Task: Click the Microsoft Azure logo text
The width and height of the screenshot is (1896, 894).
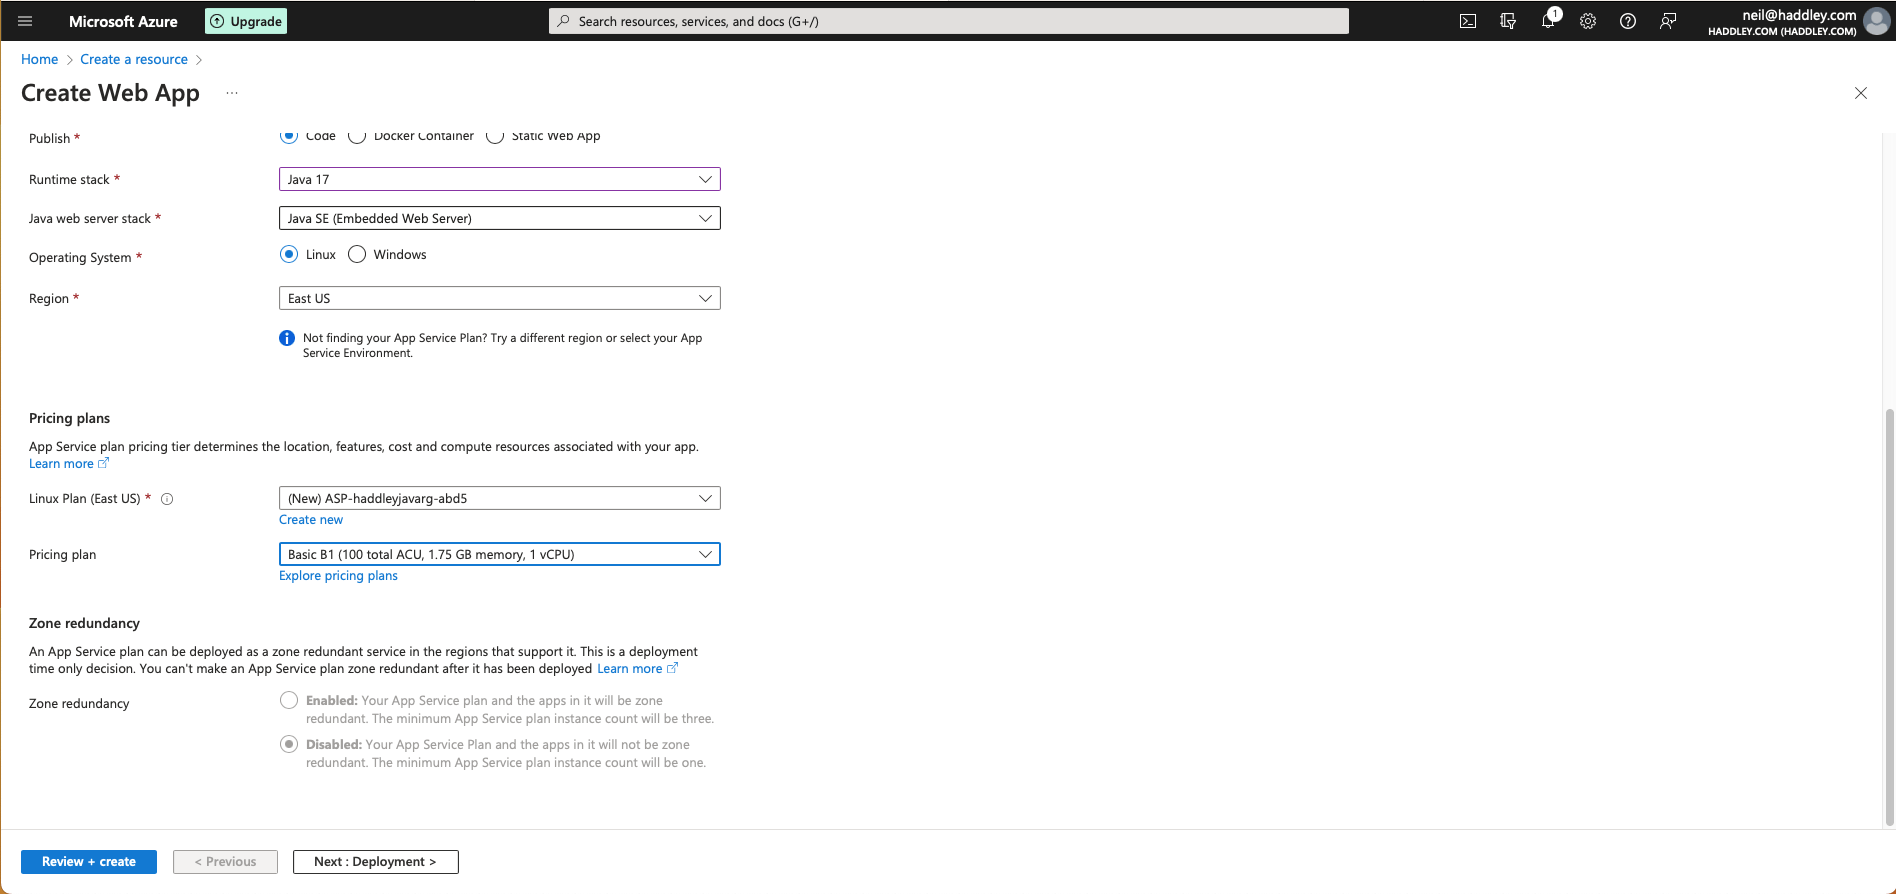Action: point(123,21)
